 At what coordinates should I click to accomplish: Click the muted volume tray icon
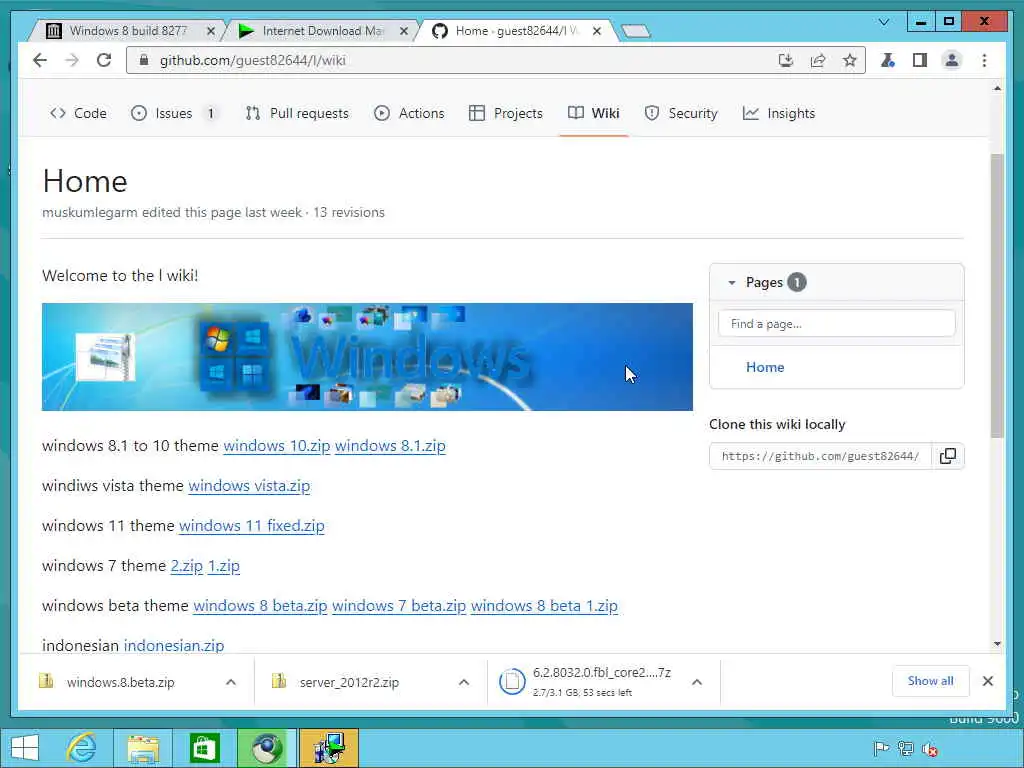click(930, 748)
